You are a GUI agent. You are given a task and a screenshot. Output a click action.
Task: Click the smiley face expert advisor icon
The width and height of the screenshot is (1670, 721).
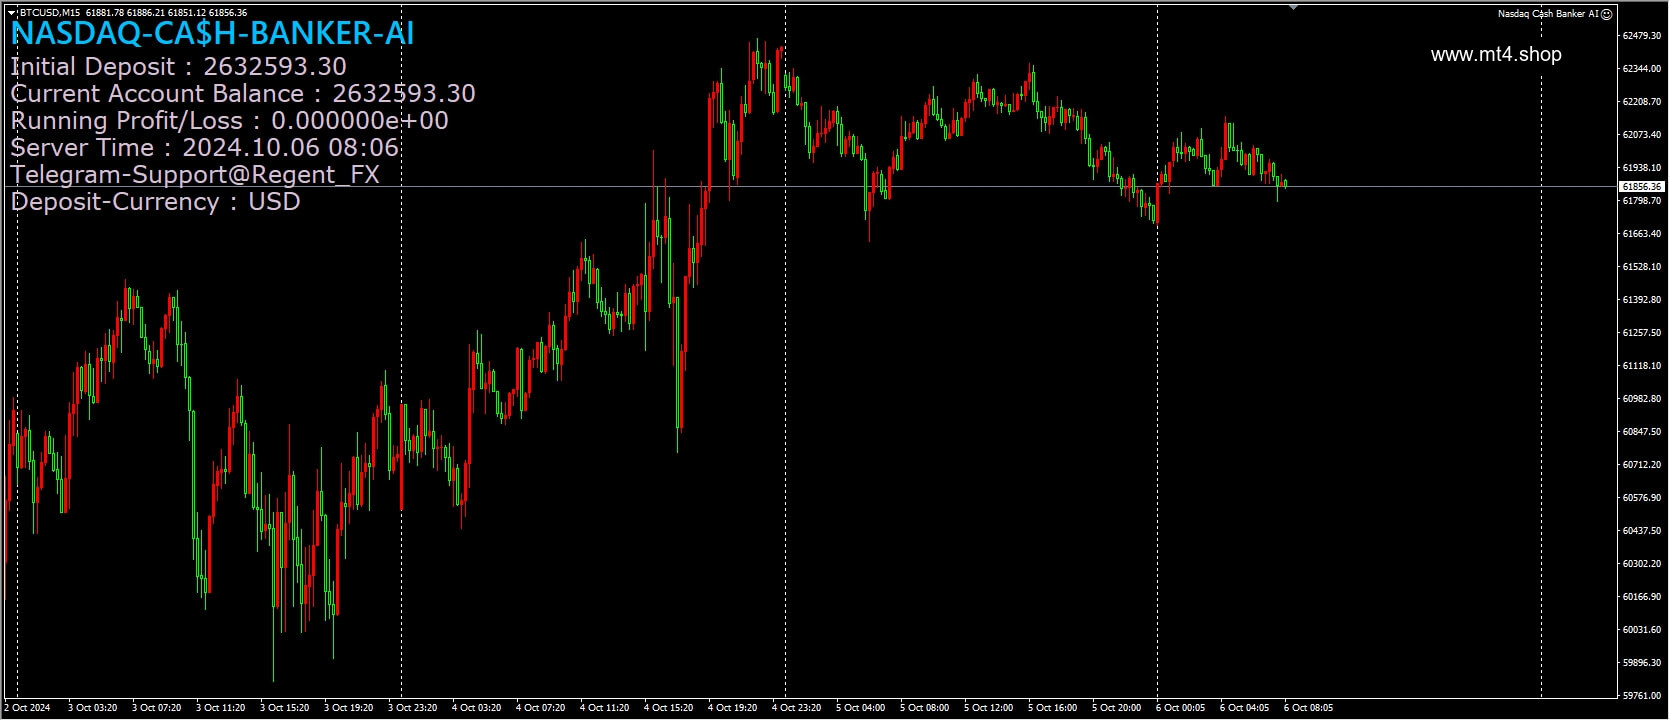coord(1606,14)
